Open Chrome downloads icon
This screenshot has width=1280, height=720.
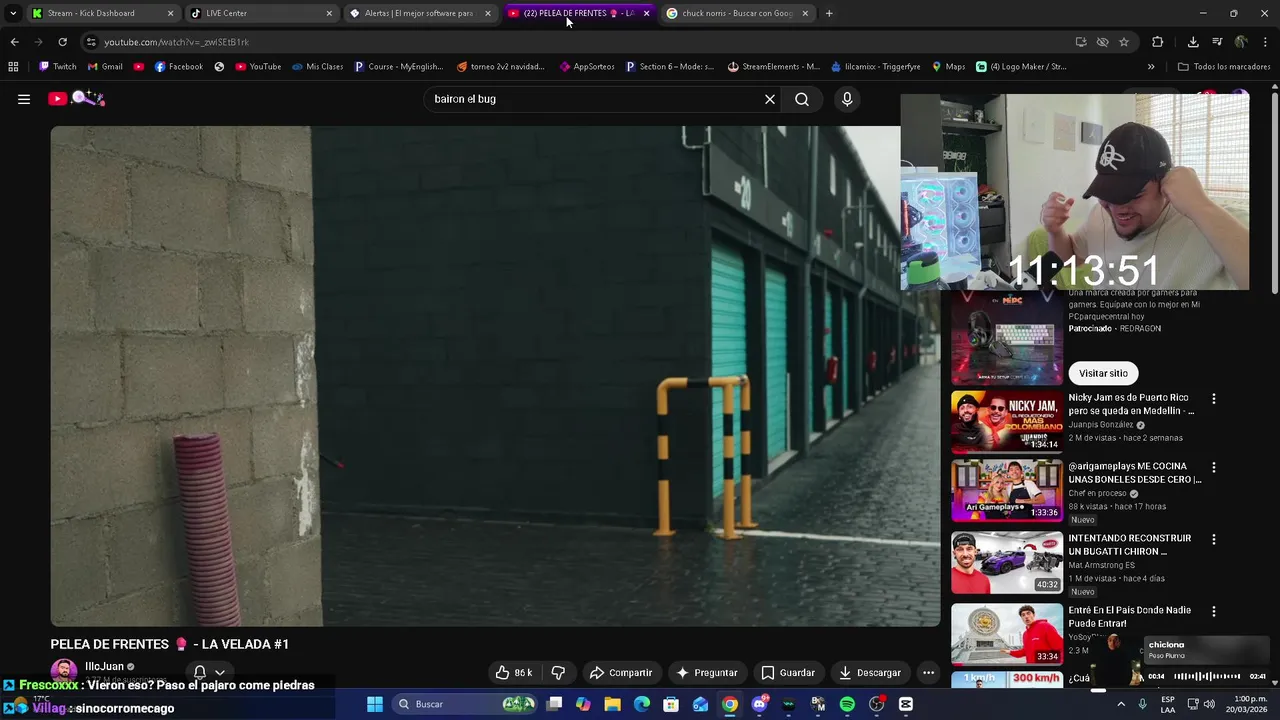point(1193,42)
